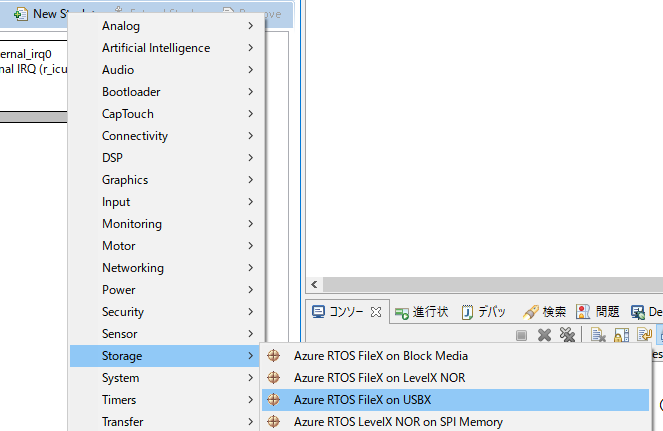Image resolution: width=663 pixels, height=431 pixels.
Task: Click the Remove All Terminated double-X icon
Action: click(567, 335)
